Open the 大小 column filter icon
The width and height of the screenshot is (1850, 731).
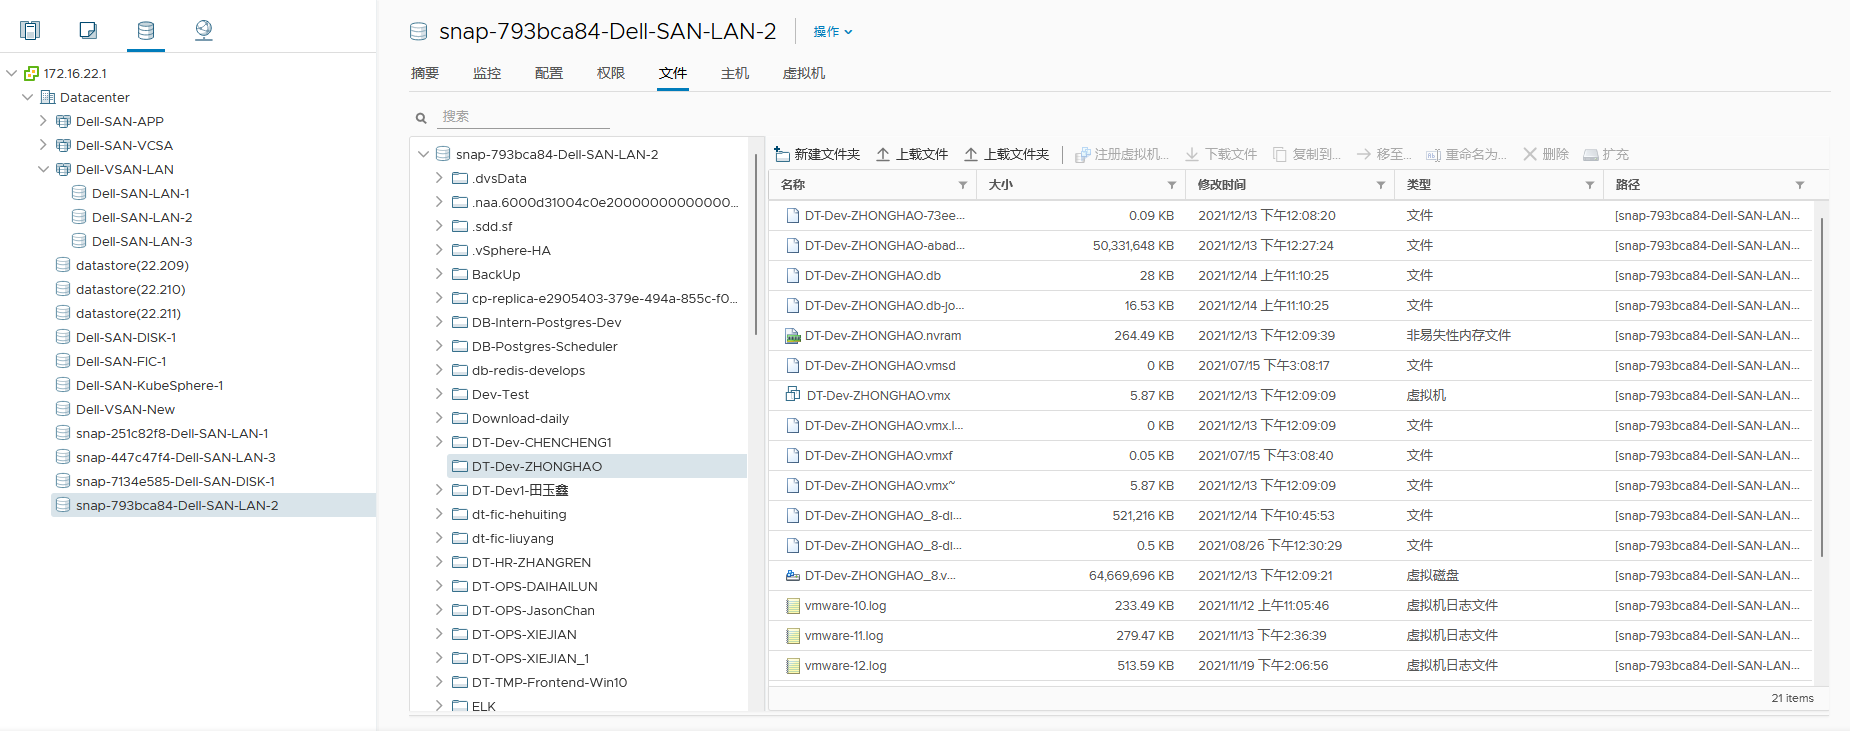1172,185
